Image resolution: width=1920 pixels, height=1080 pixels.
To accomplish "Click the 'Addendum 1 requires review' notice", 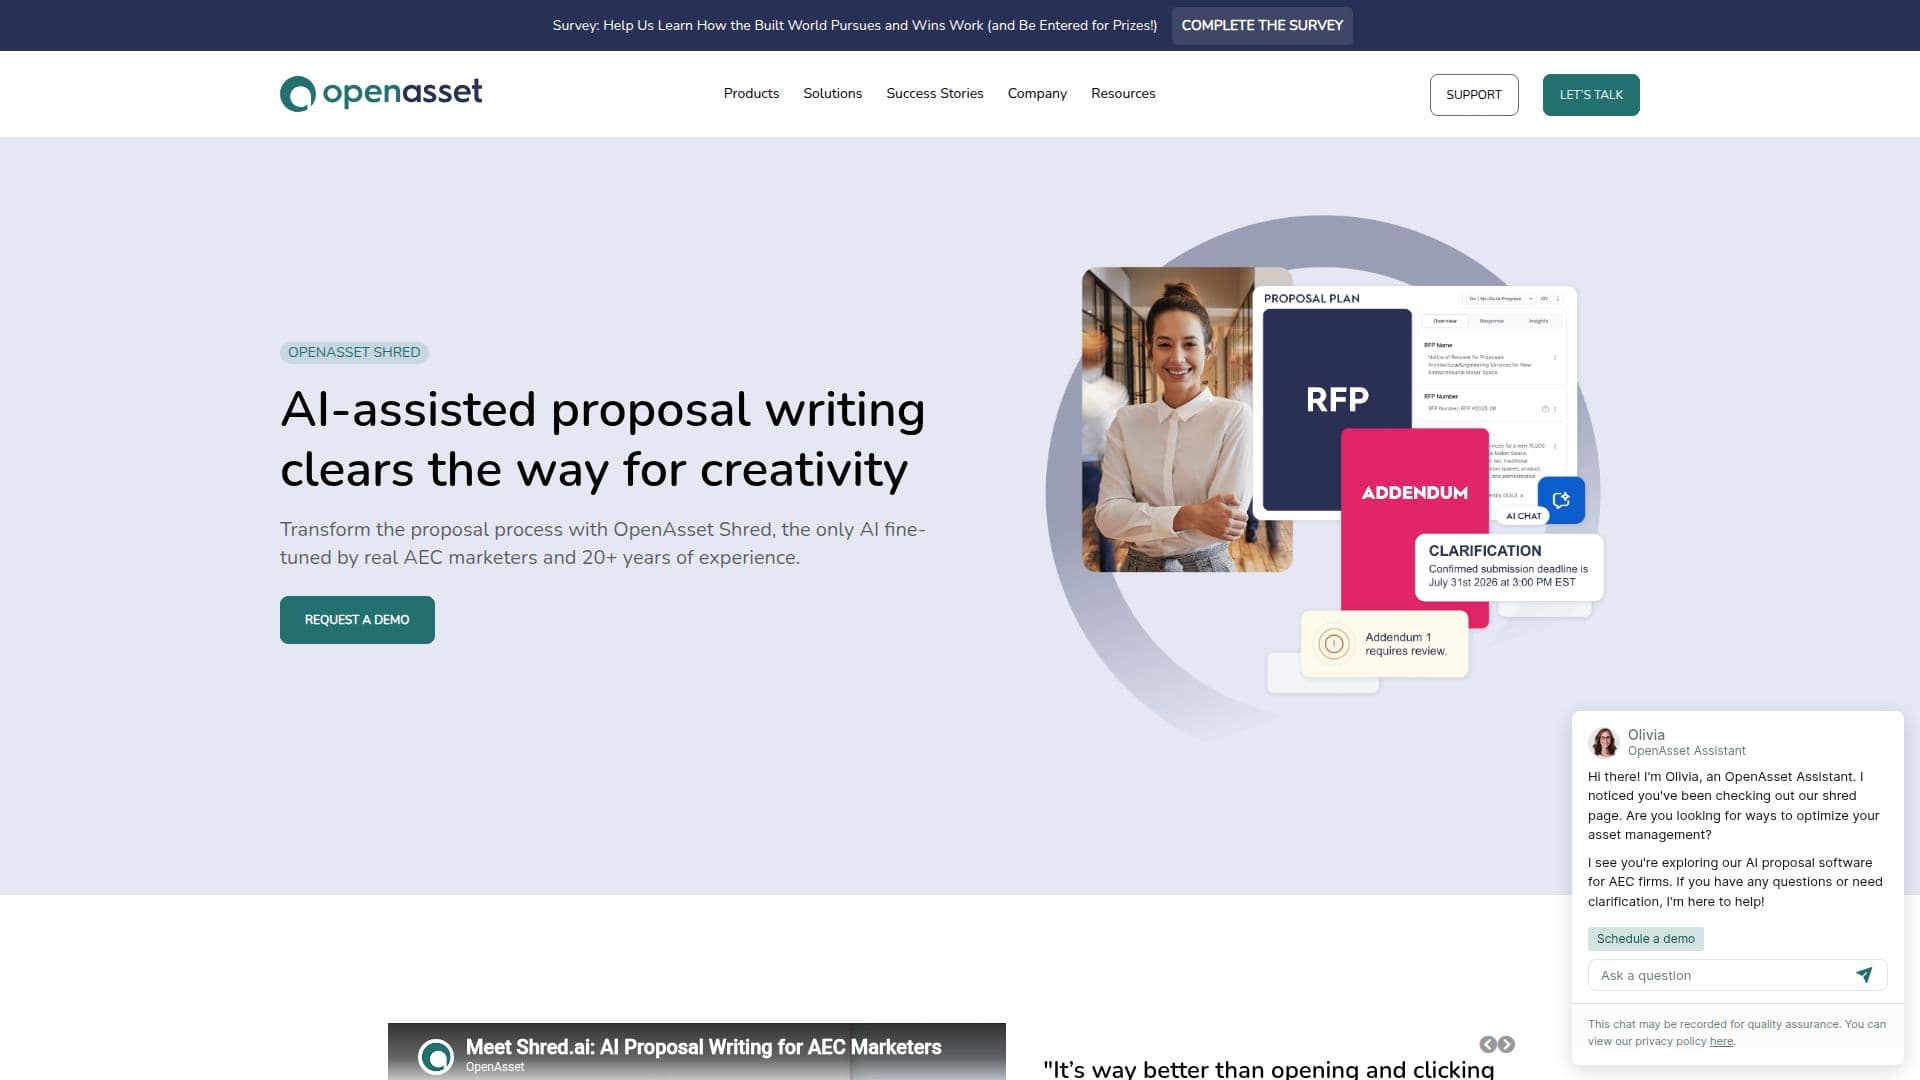I will (x=1384, y=644).
